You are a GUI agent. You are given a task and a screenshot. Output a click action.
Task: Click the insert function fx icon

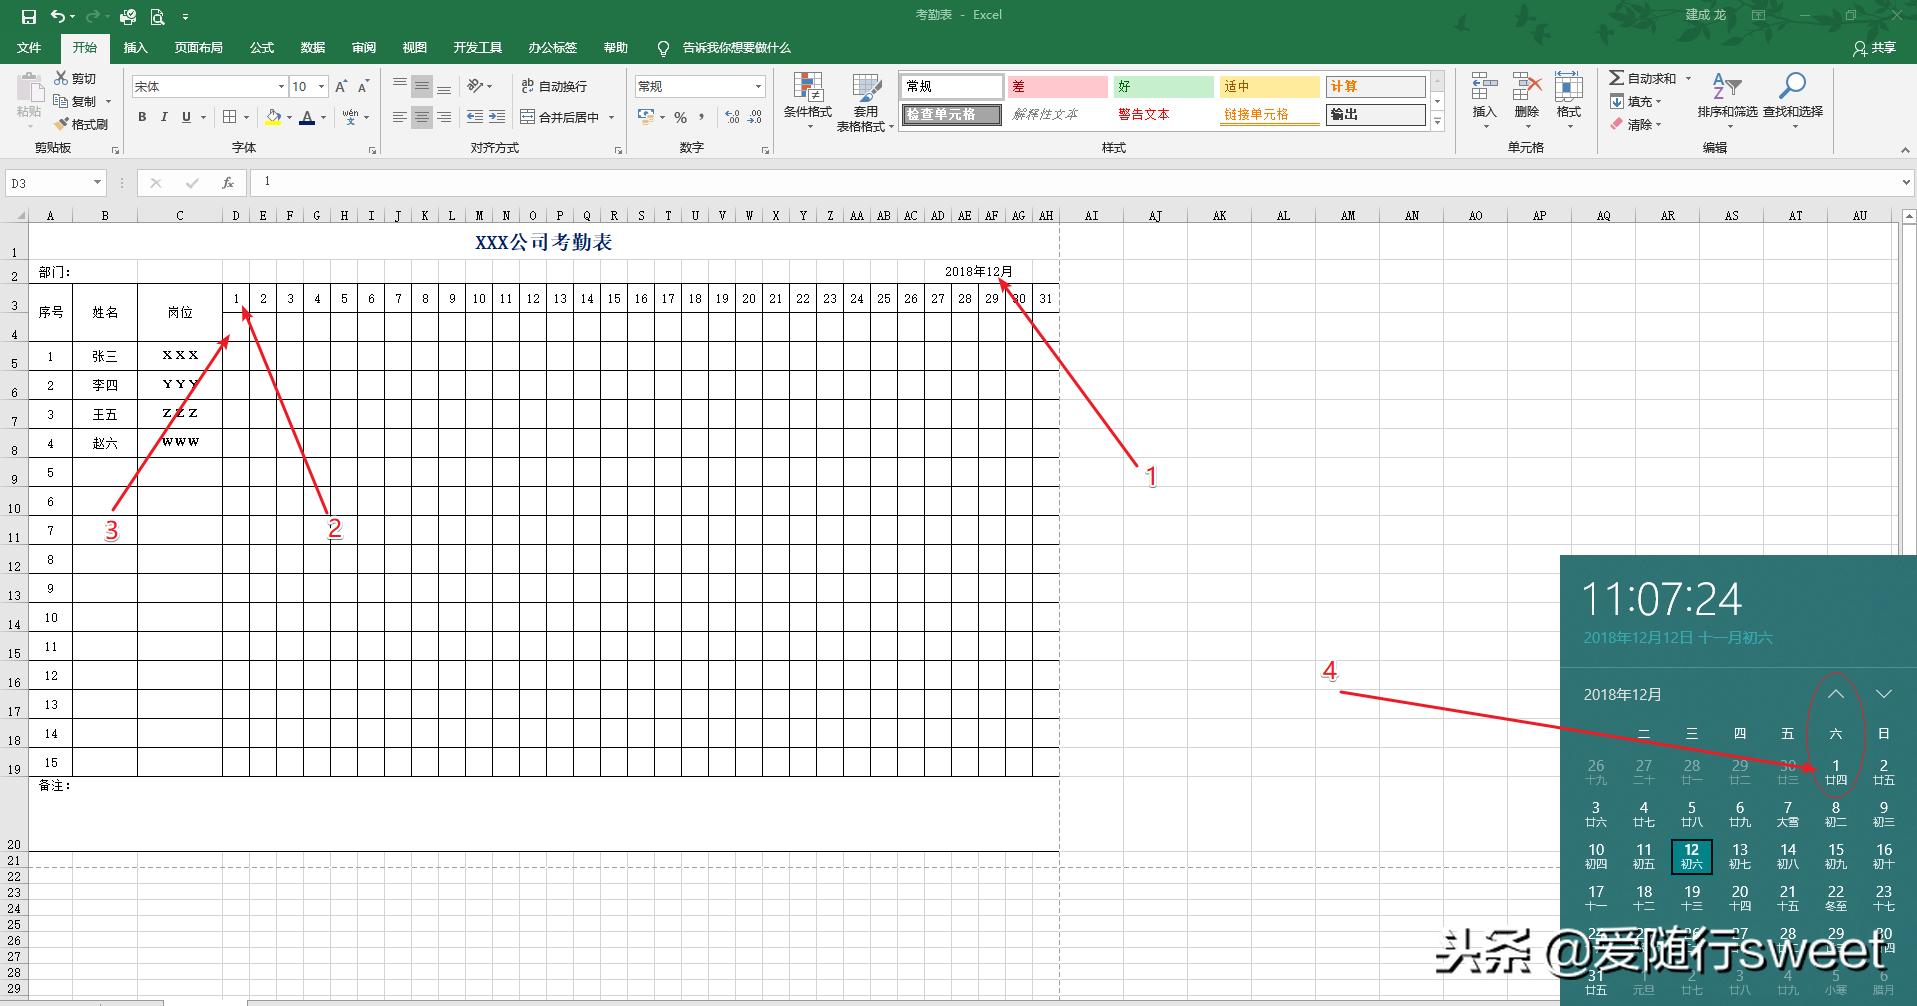coord(228,183)
